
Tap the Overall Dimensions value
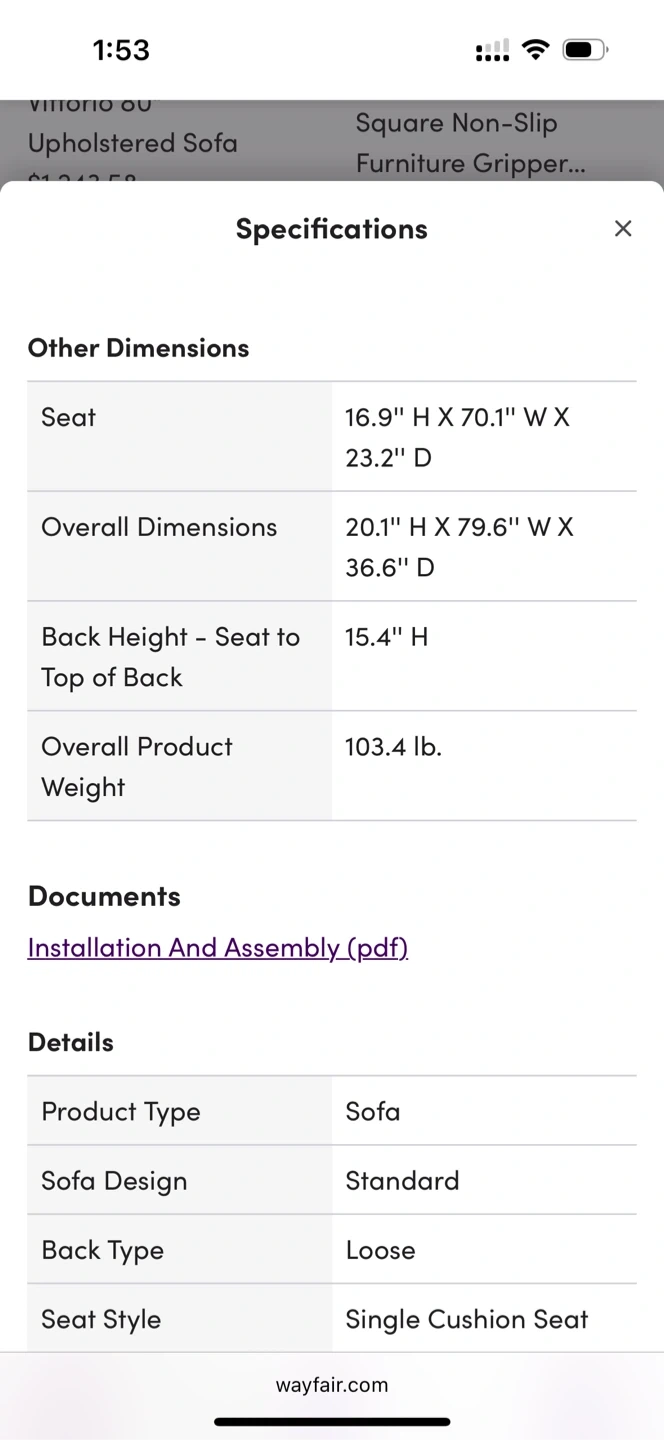(460, 547)
